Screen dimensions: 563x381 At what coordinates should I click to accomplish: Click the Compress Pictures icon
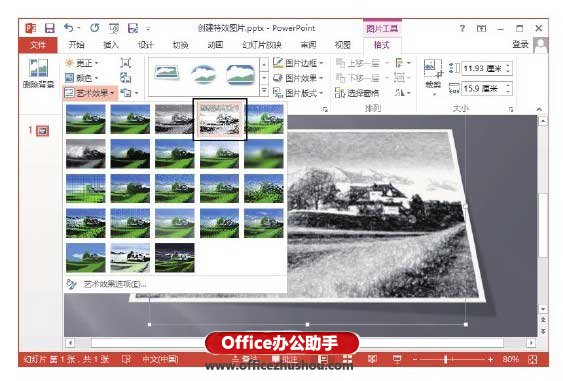pyautogui.click(x=125, y=63)
